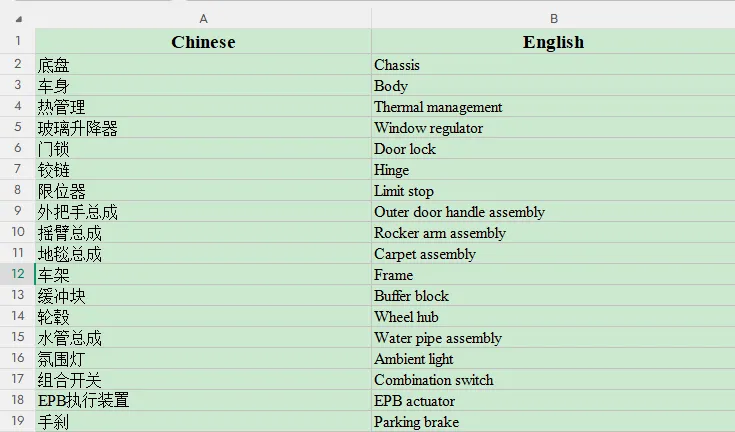Click the select-all corner triangle
This screenshot has height=432, width=735.
[18, 19]
